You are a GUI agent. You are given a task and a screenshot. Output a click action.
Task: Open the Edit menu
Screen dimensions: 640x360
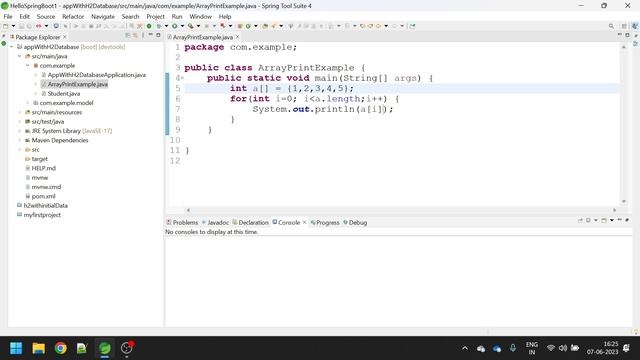pyautogui.click(x=24, y=17)
